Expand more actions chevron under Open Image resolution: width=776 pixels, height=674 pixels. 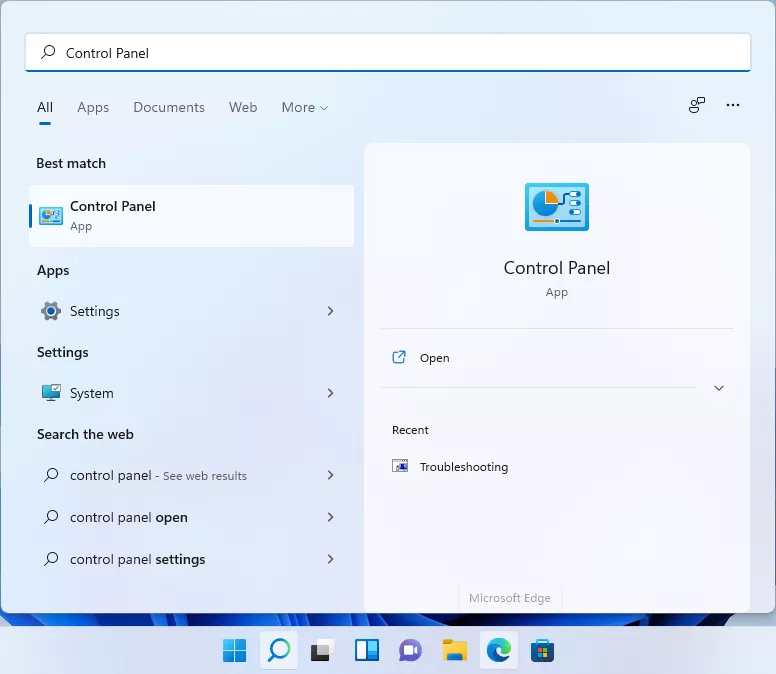click(718, 388)
